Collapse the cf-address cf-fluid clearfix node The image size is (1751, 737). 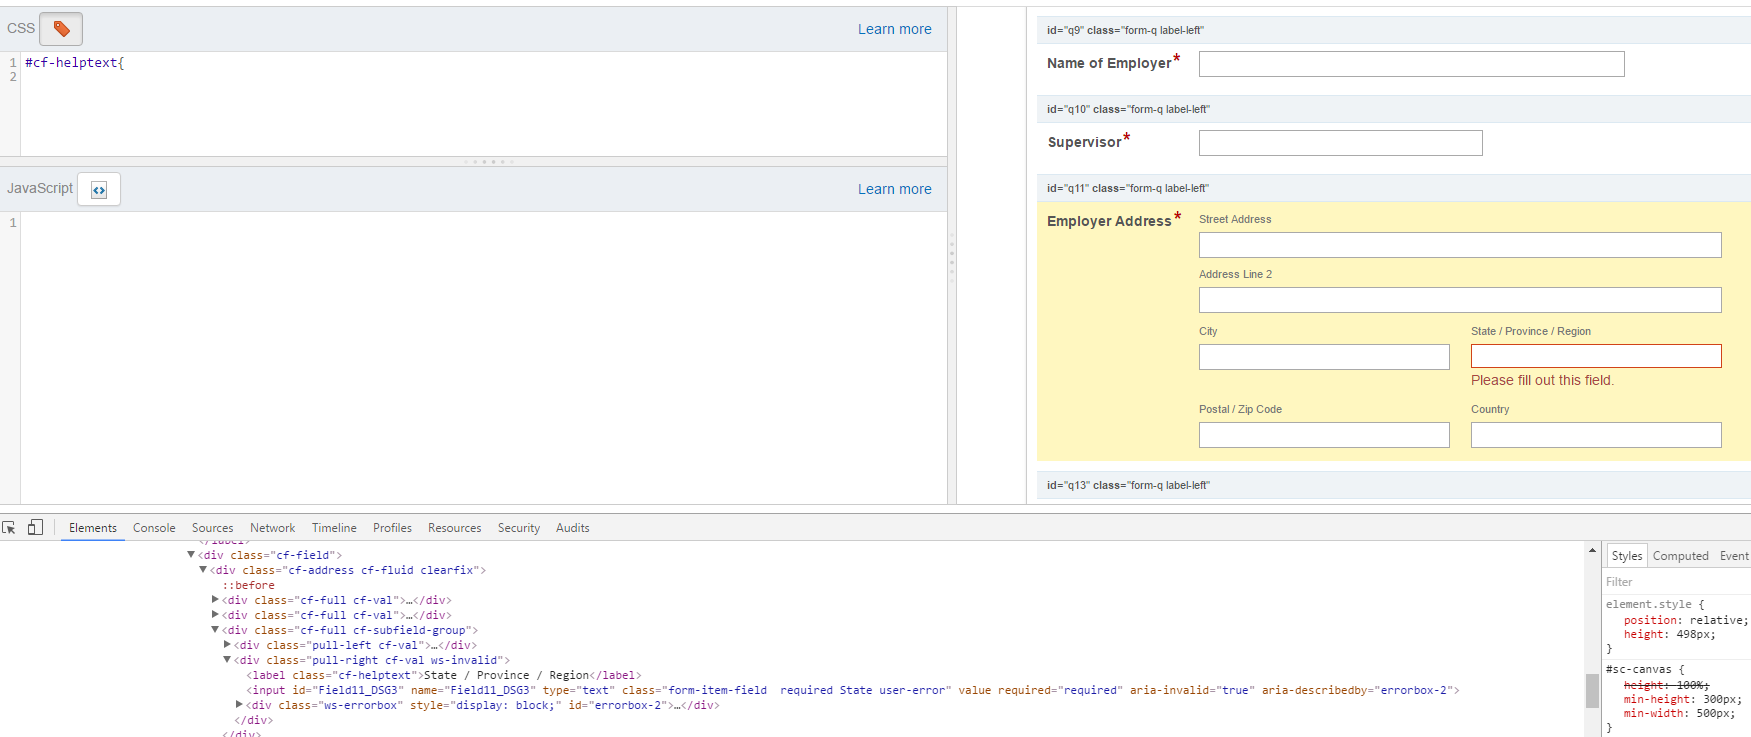point(203,569)
